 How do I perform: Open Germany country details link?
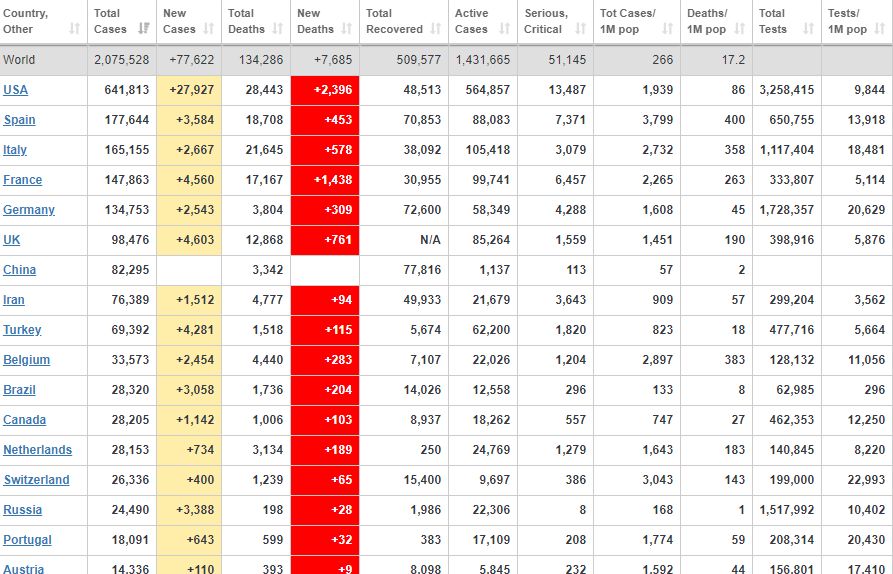click(x=29, y=210)
